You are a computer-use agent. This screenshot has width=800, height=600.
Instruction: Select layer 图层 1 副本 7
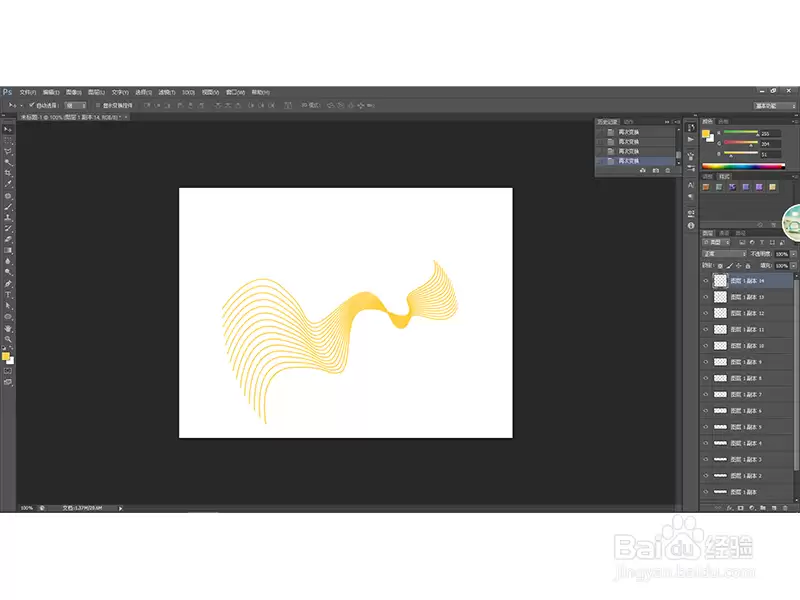(x=747, y=394)
